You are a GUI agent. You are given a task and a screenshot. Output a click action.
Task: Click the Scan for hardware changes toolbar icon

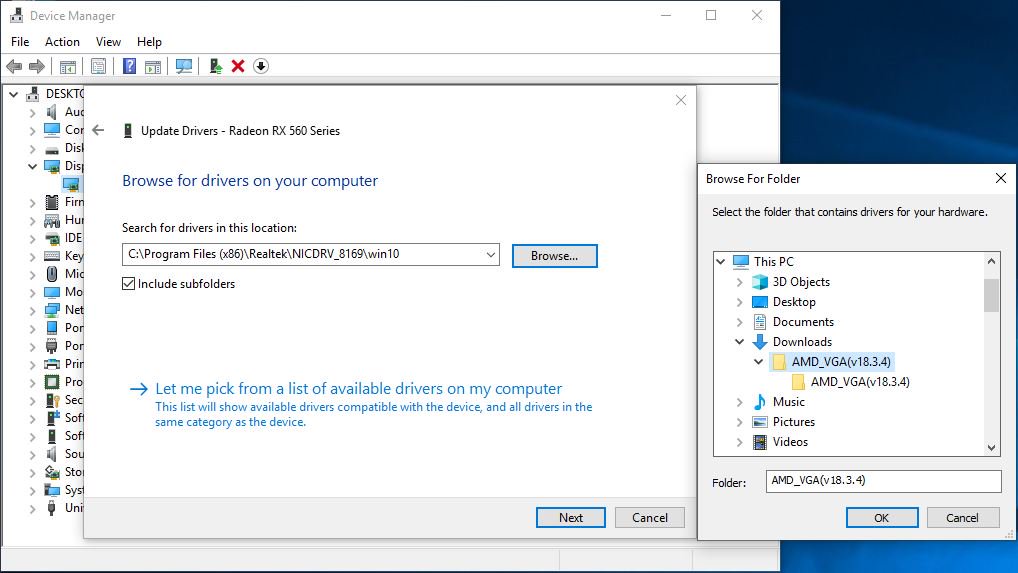(x=184, y=66)
